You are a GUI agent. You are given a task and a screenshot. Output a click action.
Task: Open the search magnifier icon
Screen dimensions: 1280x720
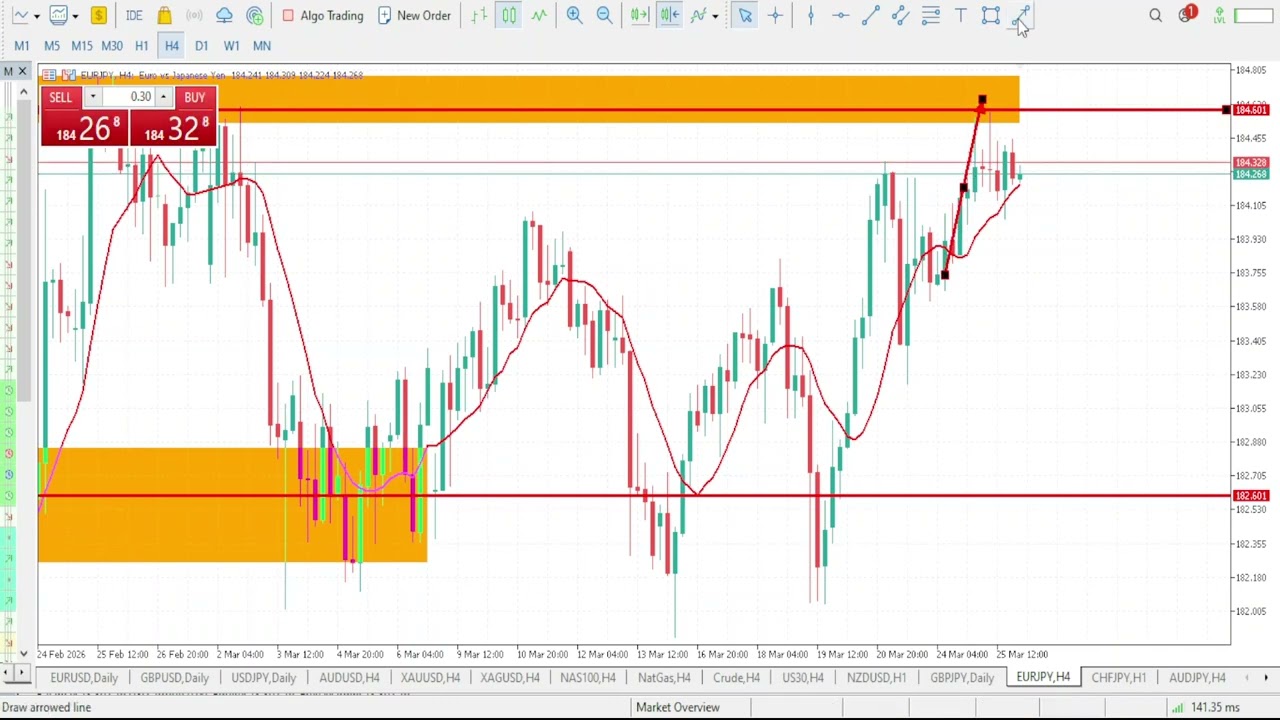click(1156, 15)
